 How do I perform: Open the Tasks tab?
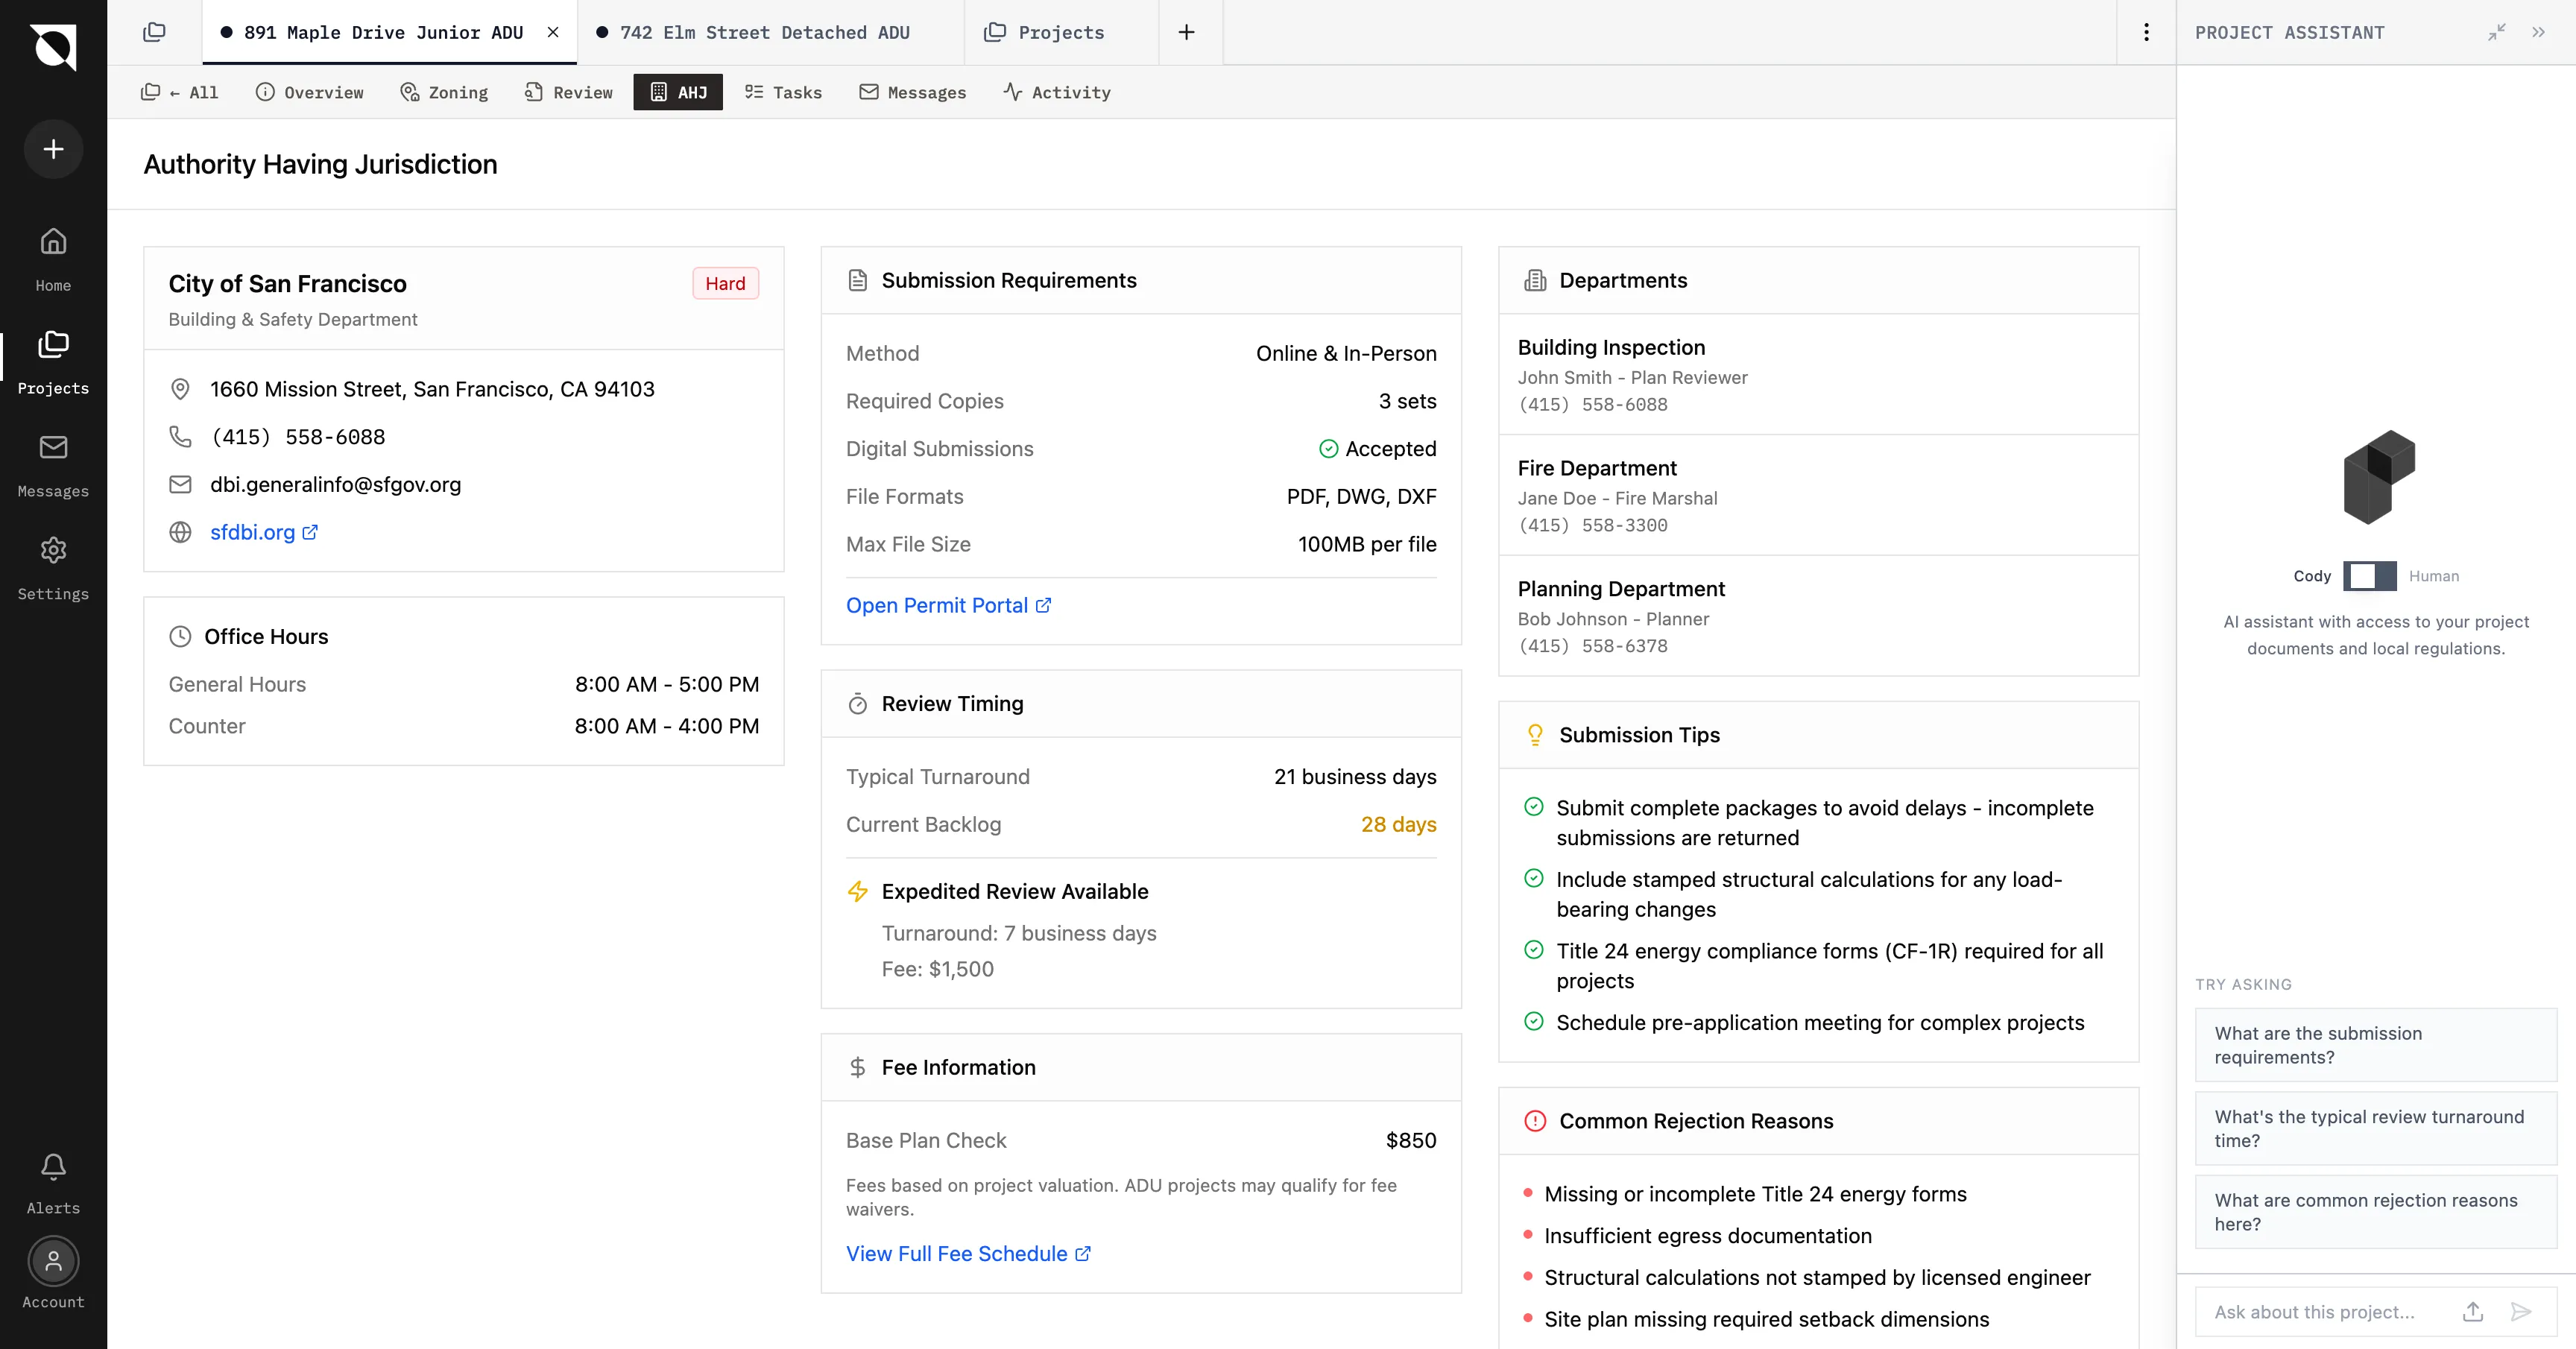pos(783,92)
